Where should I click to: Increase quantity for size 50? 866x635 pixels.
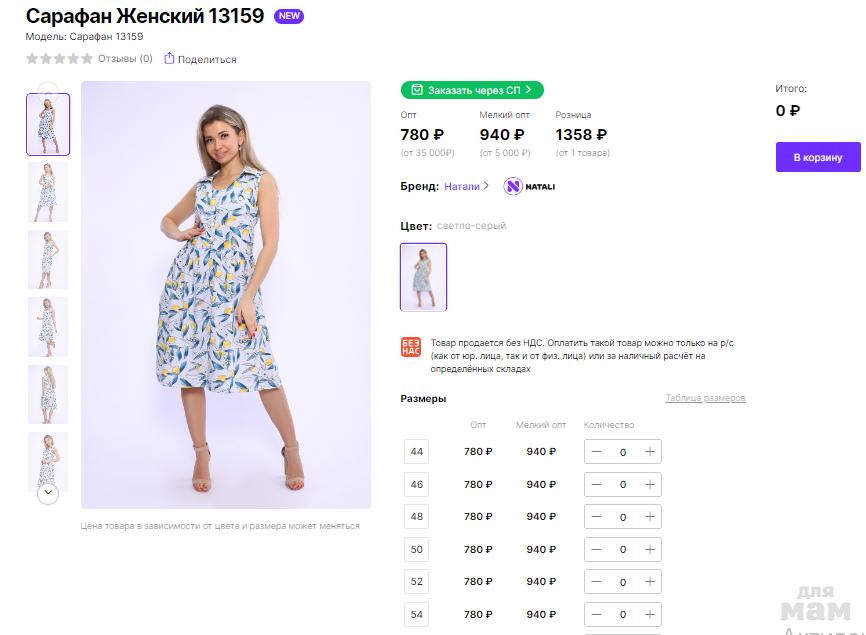[650, 550]
